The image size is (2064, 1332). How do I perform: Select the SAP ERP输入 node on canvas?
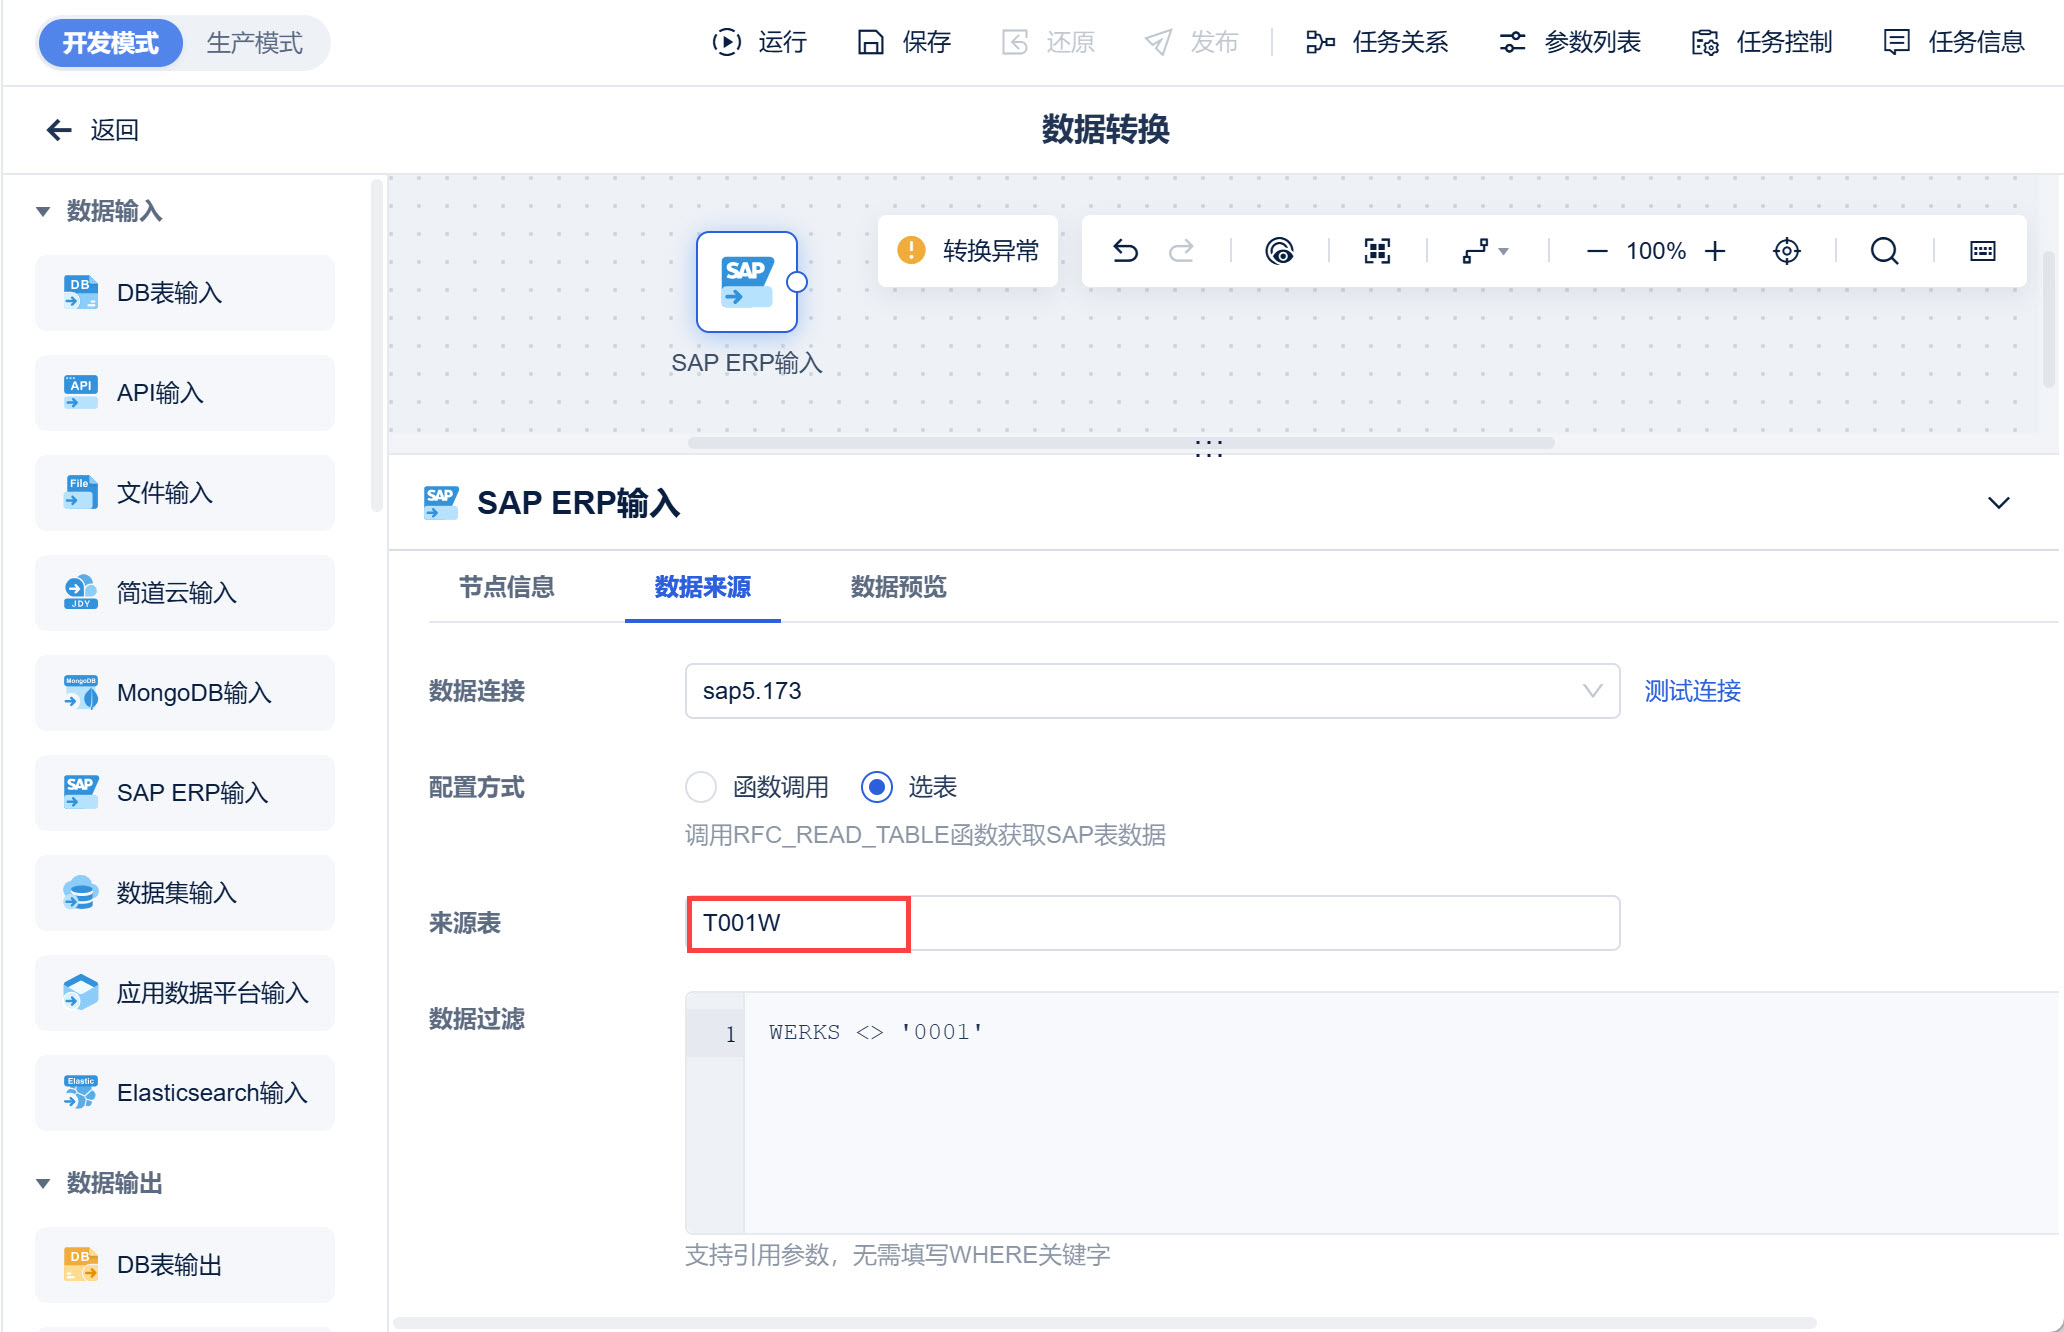(747, 282)
